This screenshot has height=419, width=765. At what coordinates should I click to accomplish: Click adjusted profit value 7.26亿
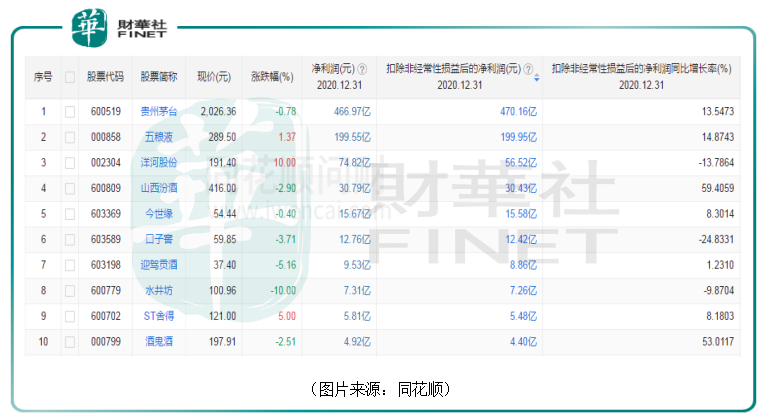click(x=523, y=291)
